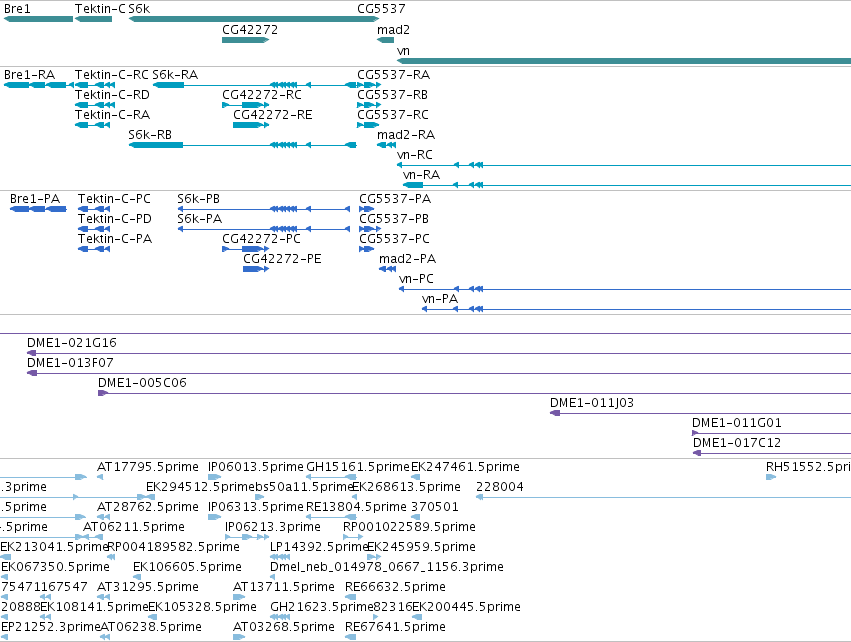Click EST AT28762.5prime

148,507
